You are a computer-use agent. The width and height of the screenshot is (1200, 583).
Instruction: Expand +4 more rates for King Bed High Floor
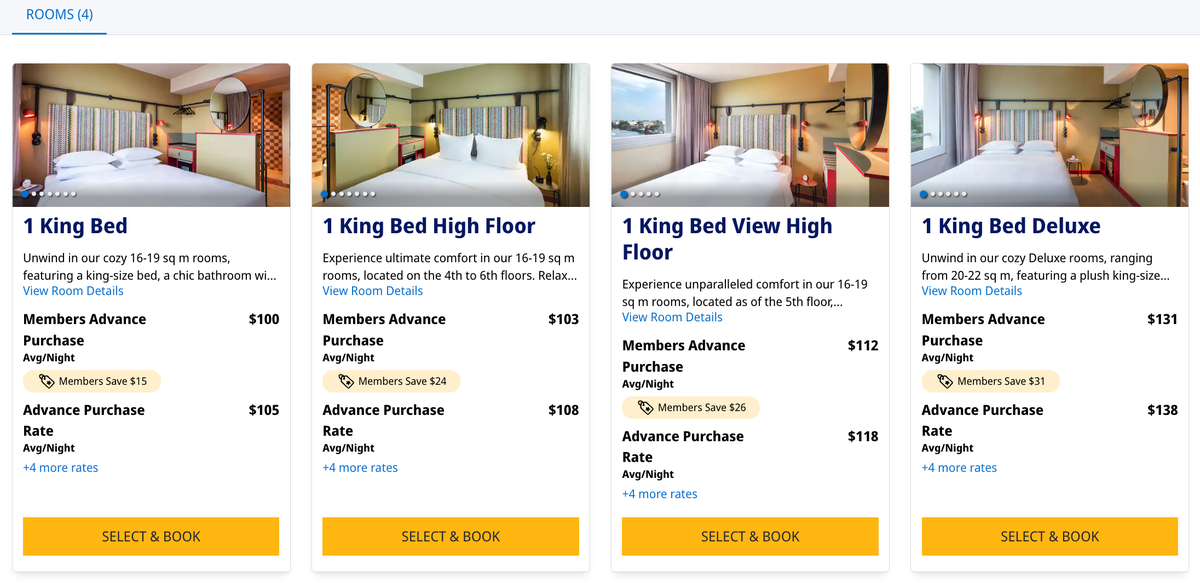pyautogui.click(x=360, y=467)
